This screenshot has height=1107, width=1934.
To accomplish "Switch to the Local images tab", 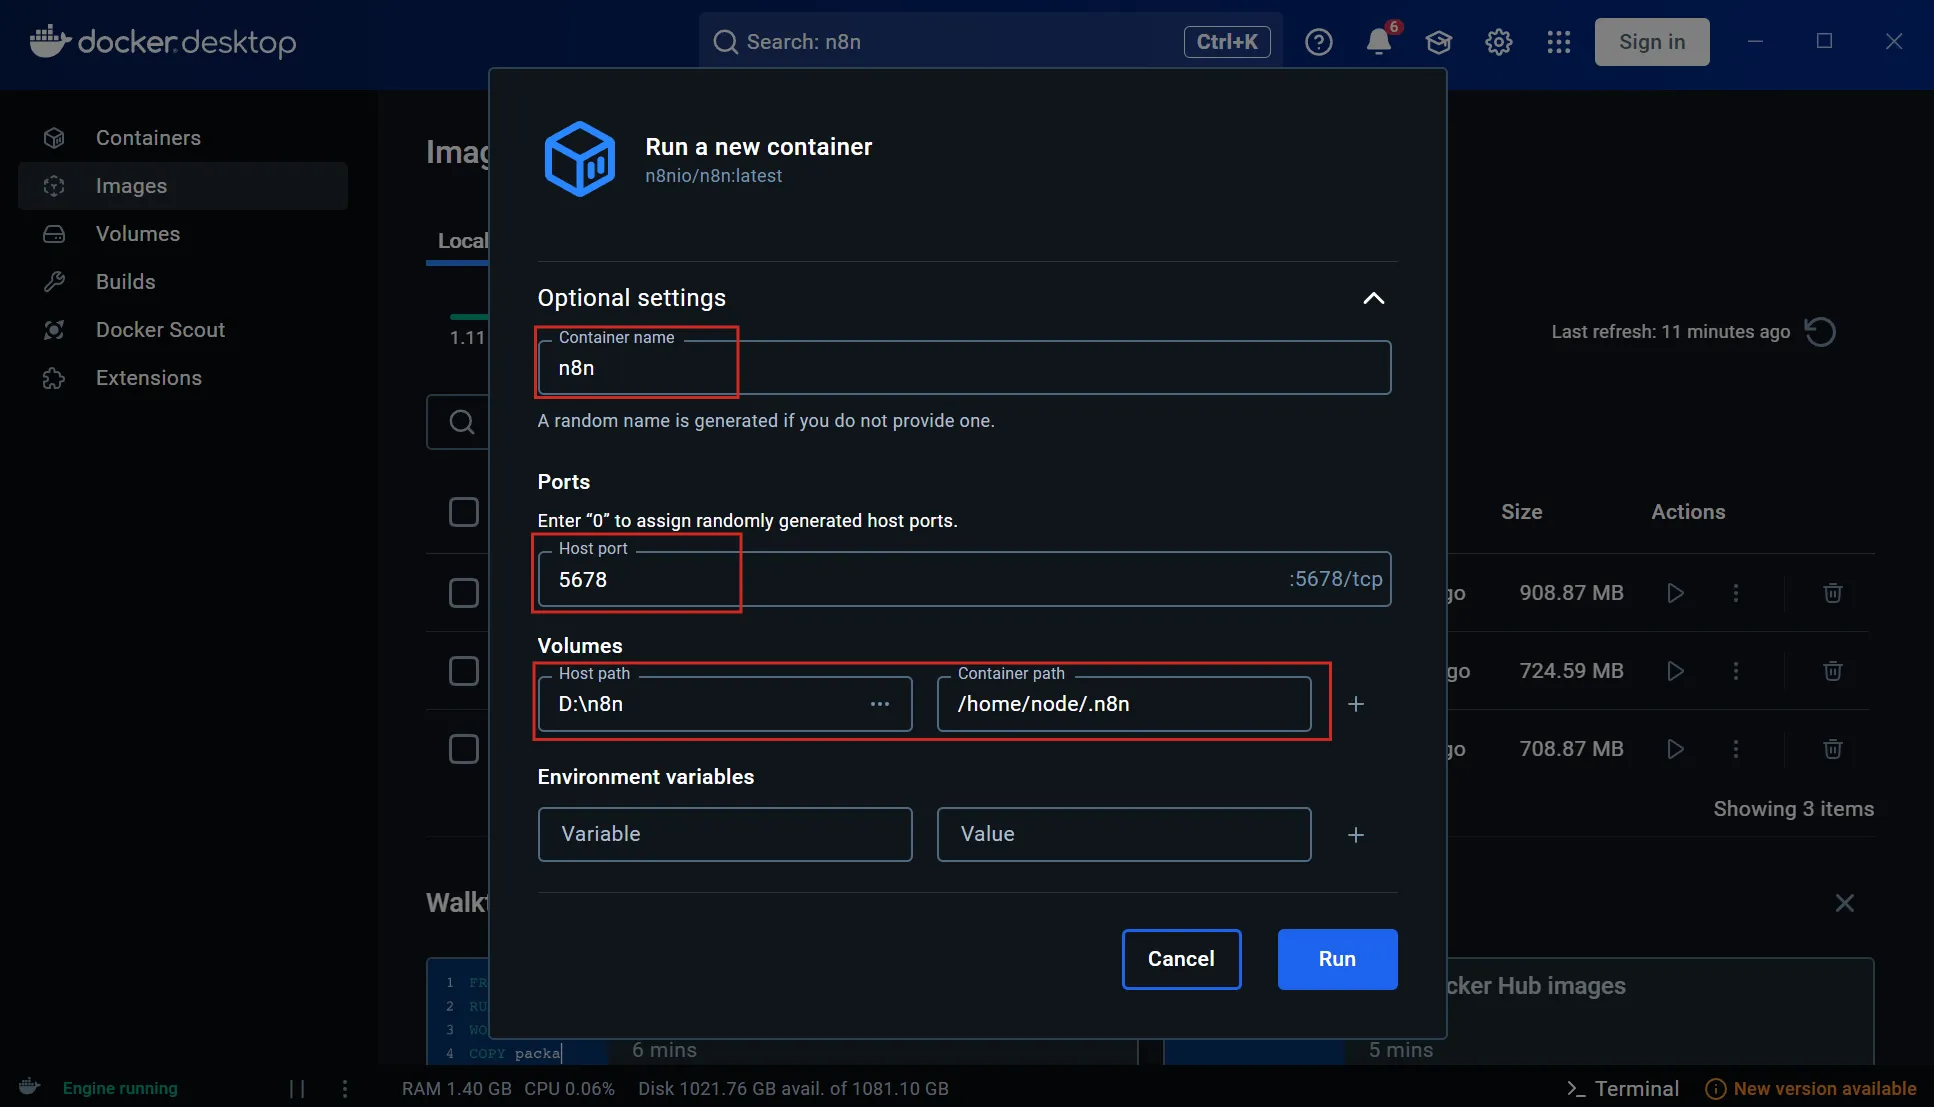I will click(x=462, y=240).
